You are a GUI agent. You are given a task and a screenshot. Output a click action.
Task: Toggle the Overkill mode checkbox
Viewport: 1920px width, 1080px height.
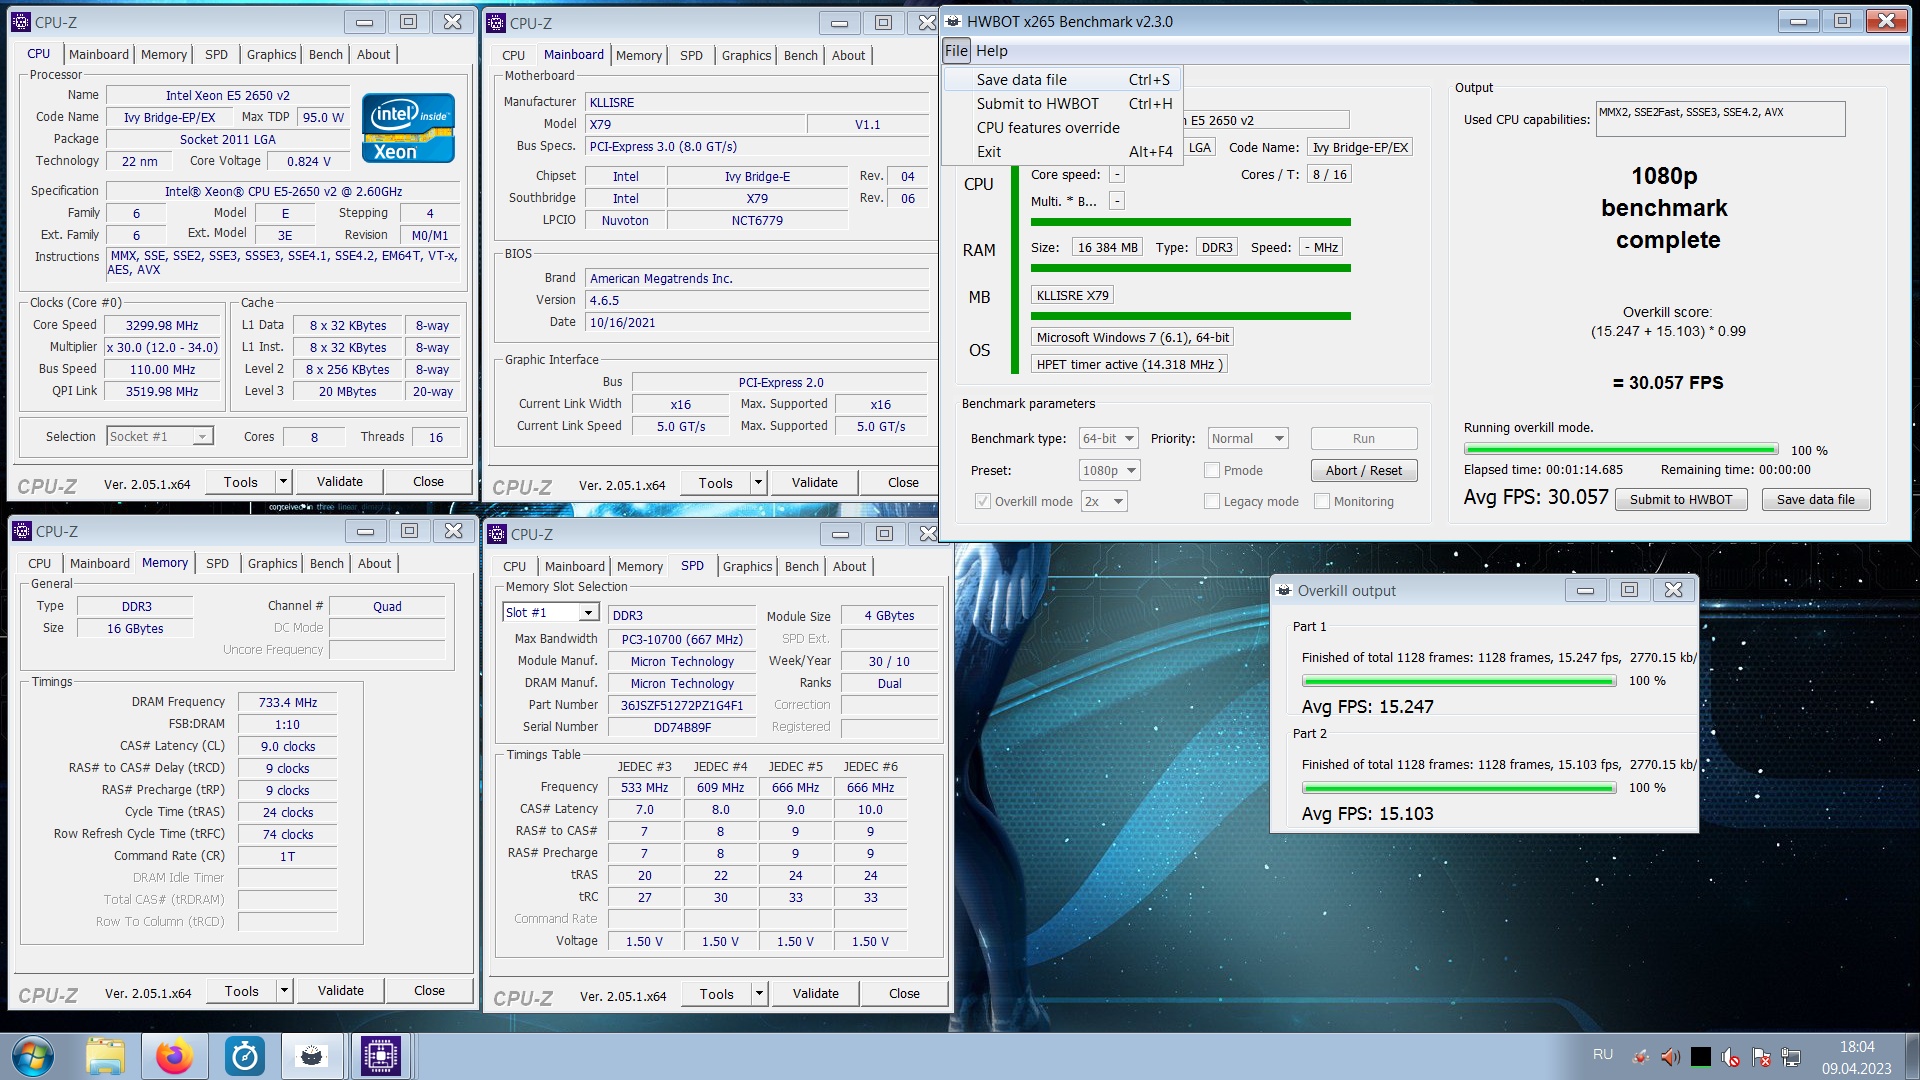(983, 501)
